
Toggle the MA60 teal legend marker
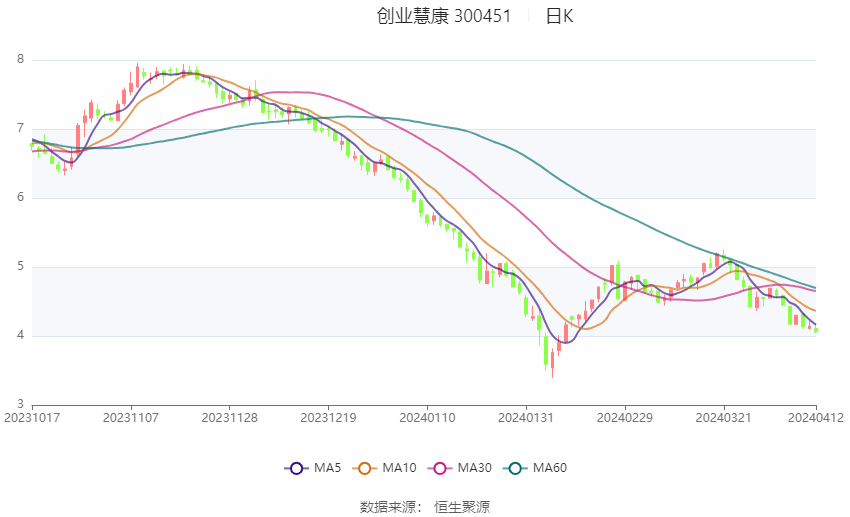(x=514, y=468)
